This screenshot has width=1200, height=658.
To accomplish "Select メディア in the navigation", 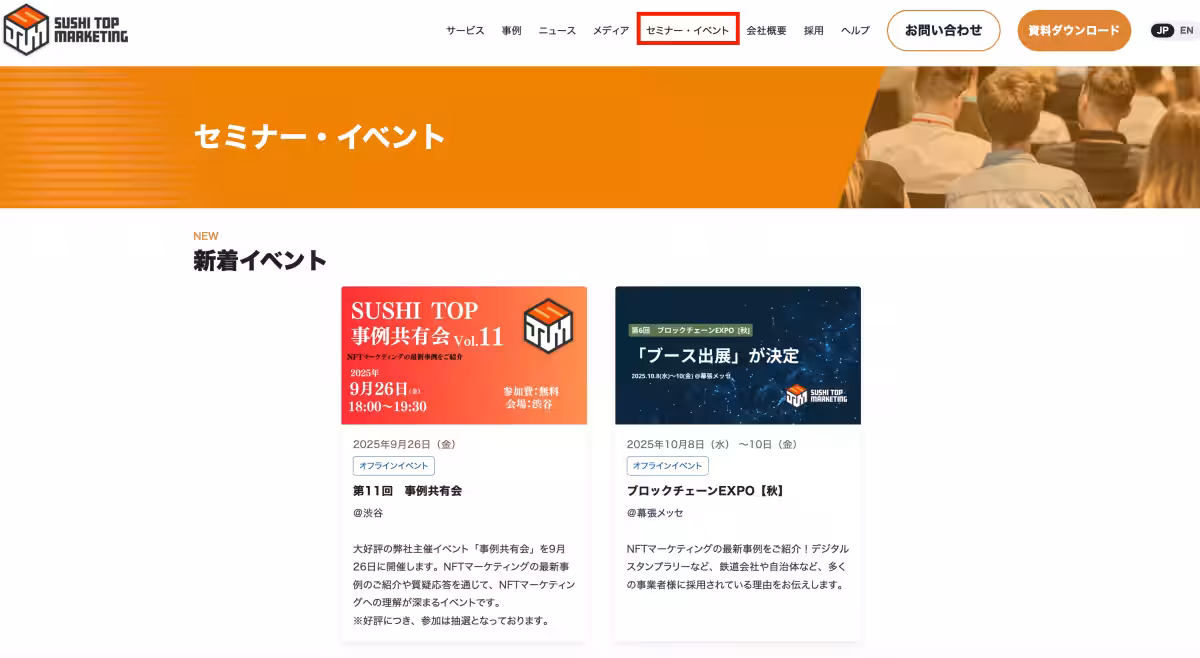I will (x=610, y=31).
